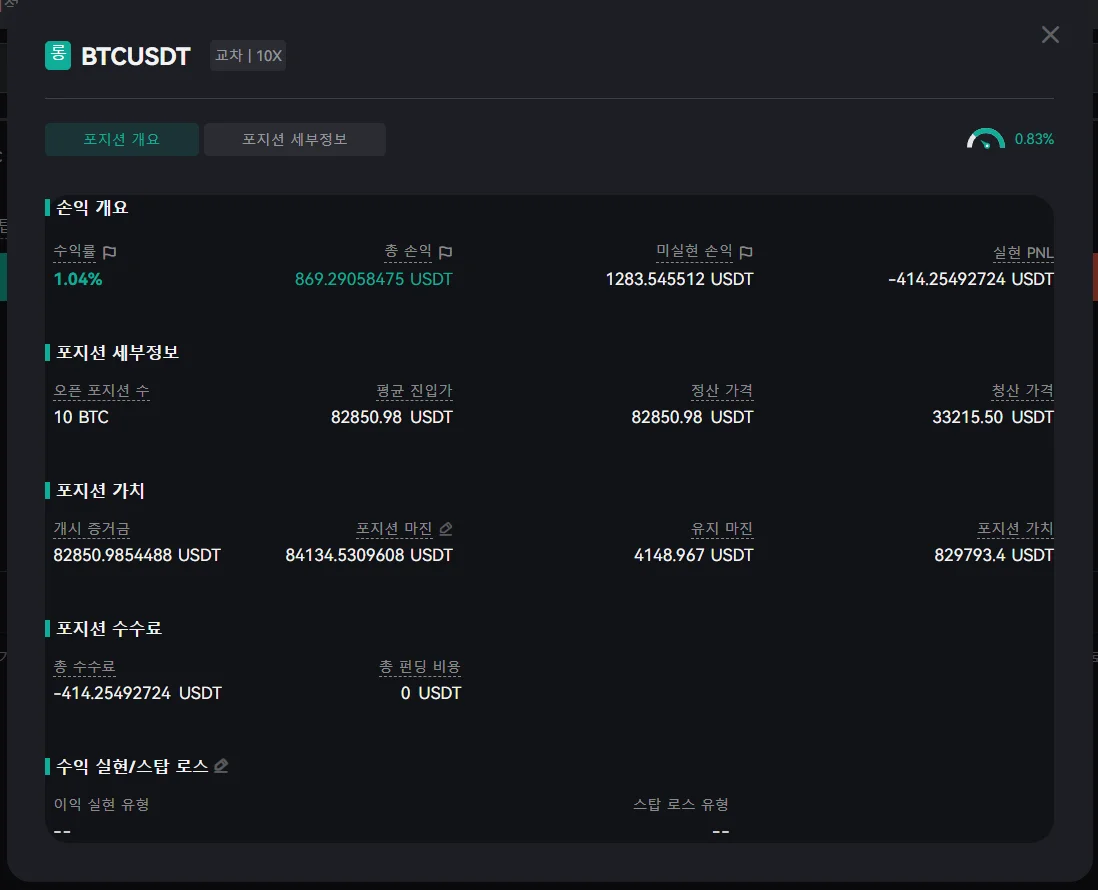Close the BTCUSDT position dialog
Screen dimensions: 1098x890
coord(1050,35)
